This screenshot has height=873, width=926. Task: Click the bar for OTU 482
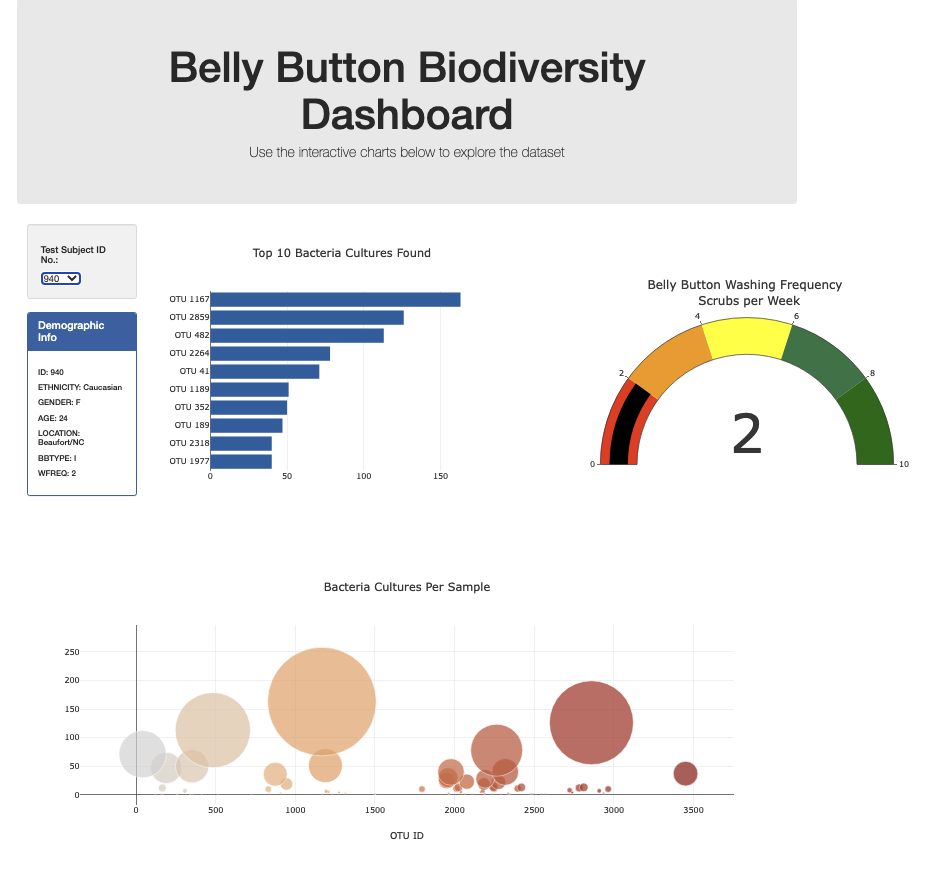[x=297, y=334]
